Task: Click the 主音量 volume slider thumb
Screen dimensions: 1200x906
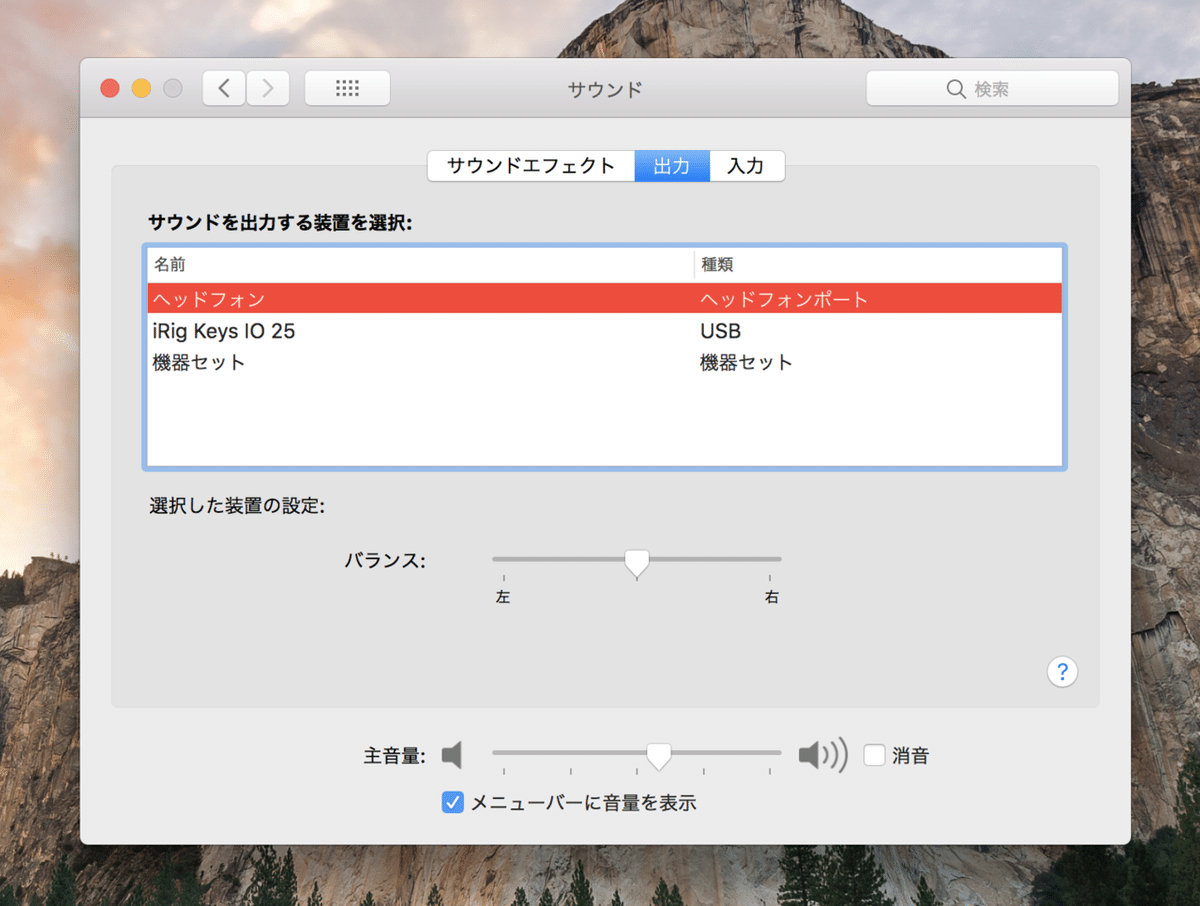Action: click(658, 756)
